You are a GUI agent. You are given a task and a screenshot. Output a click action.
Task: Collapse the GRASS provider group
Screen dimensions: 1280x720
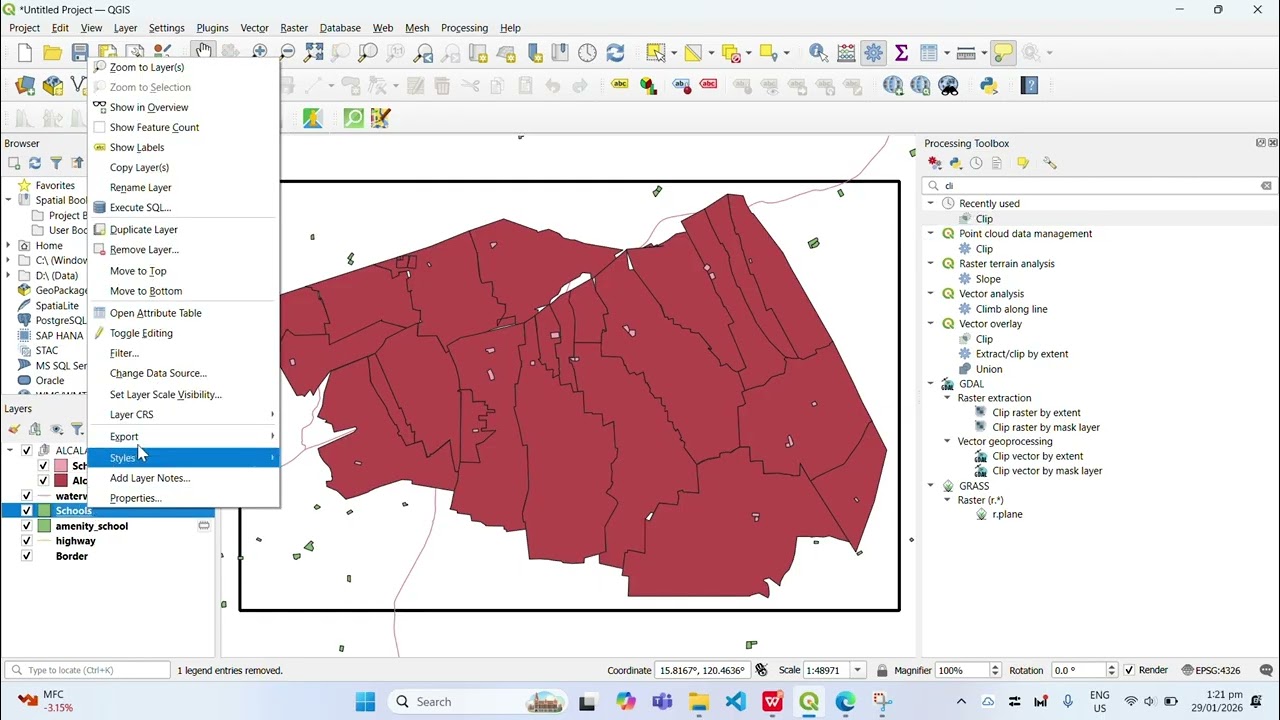(931, 486)
